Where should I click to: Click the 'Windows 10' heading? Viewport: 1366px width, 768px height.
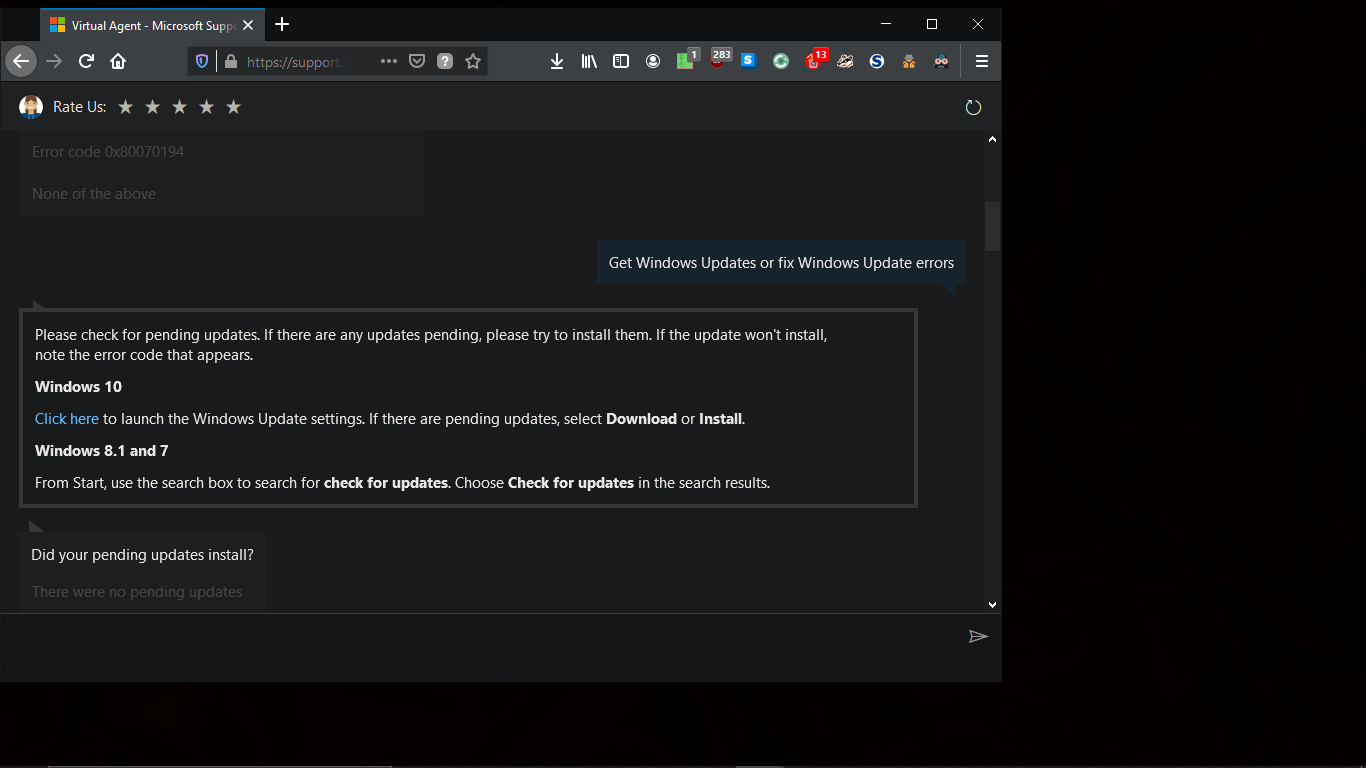pos(78,387)
